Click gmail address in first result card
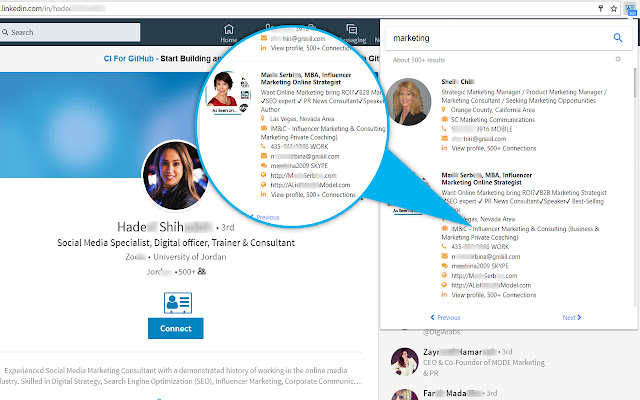This screenshot has width=640, height=400. 479,139
